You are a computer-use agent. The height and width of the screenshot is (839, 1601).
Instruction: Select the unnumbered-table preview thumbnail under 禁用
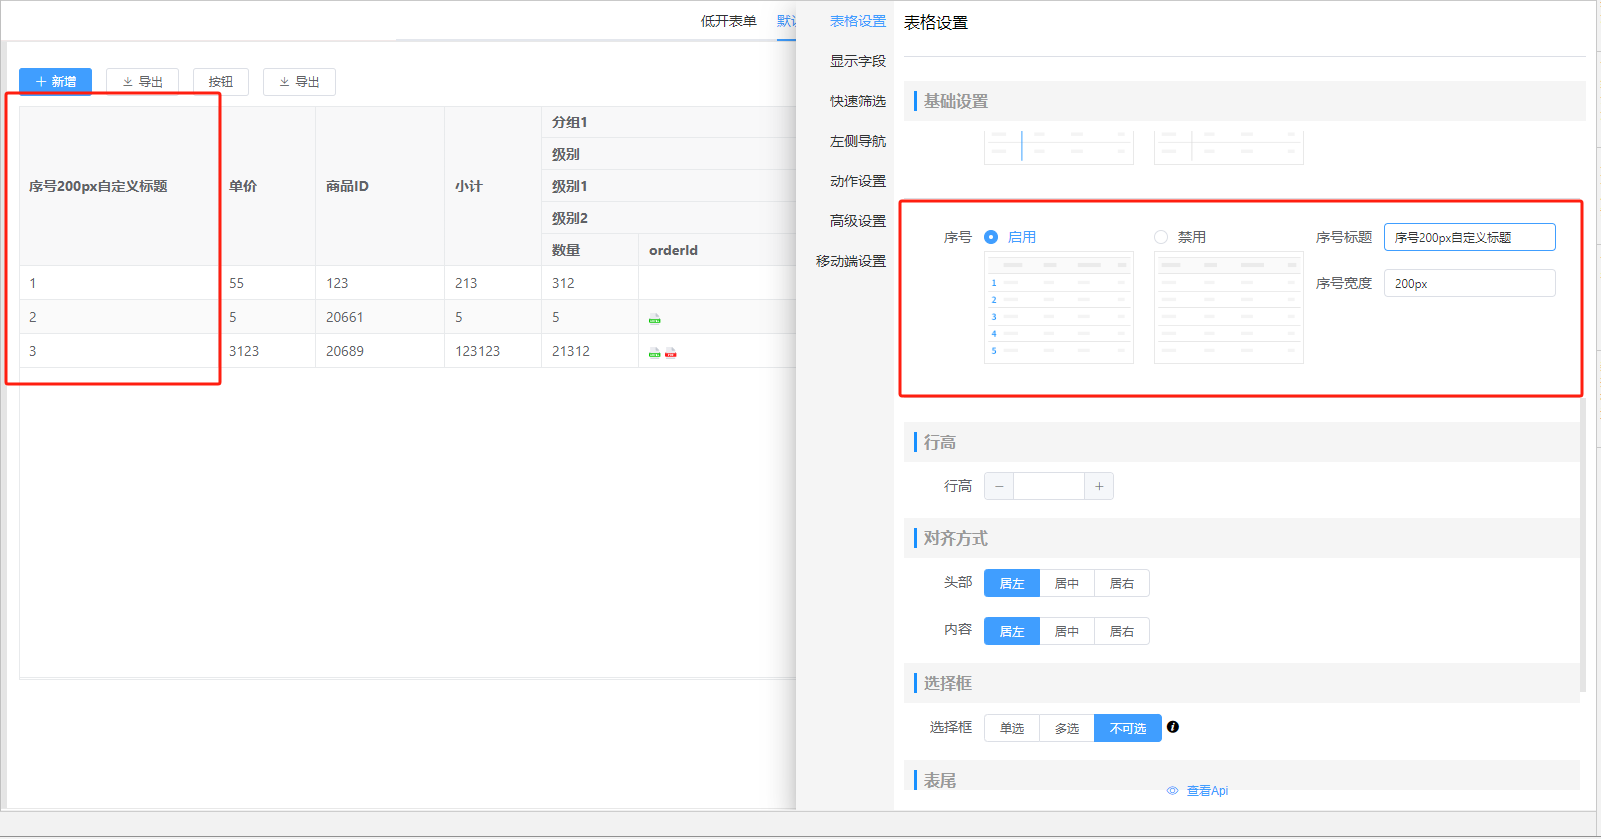[1228, 308]
